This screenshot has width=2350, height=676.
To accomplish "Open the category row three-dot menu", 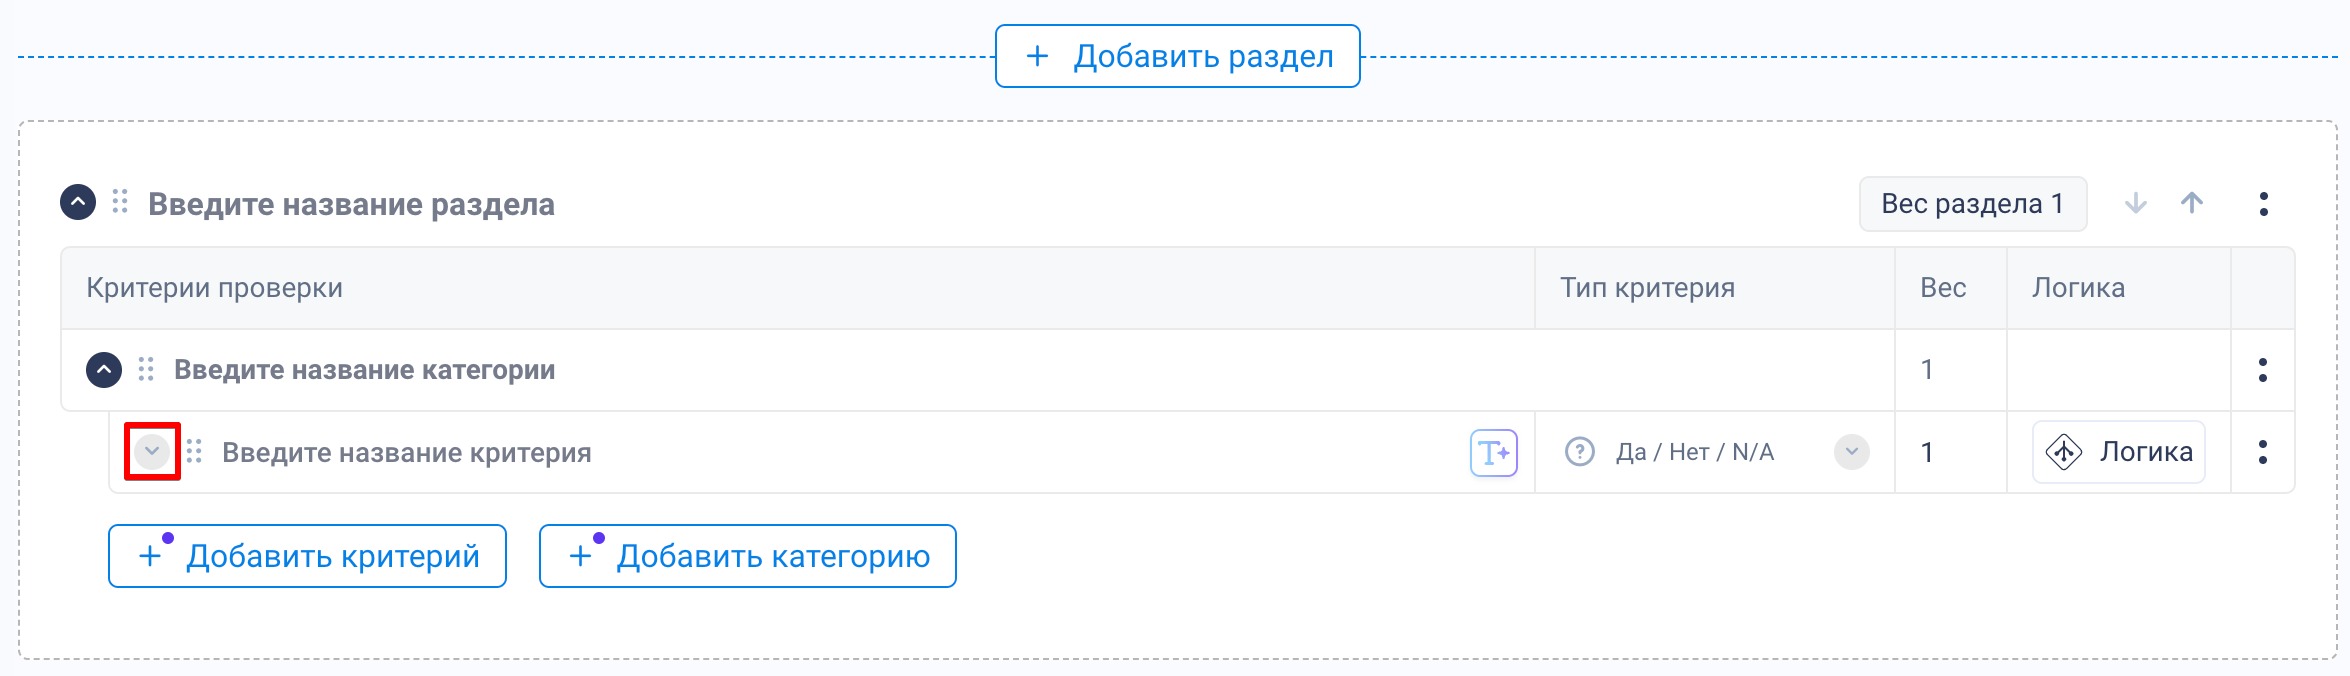I will click(x=2262, y=370).
